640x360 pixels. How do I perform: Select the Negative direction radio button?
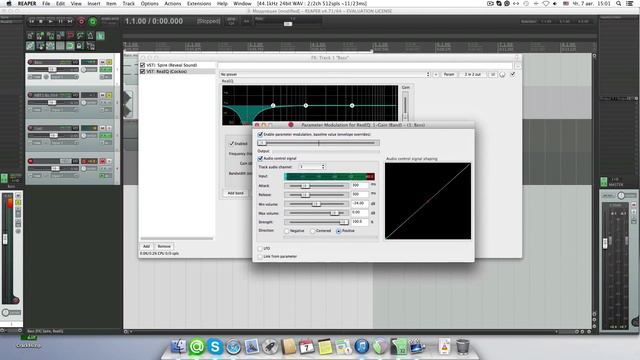(x=287, y=231)
